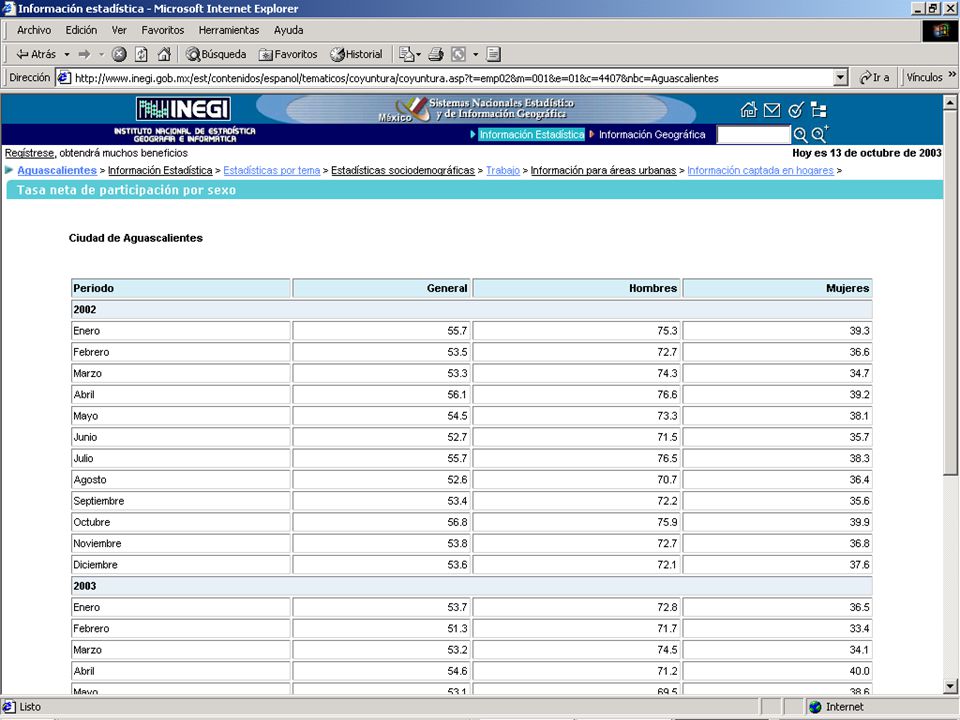This screenshot has width=960, height=720.
Task: Click the General column header
Action: pyautogui.click(x=381, y=288)
